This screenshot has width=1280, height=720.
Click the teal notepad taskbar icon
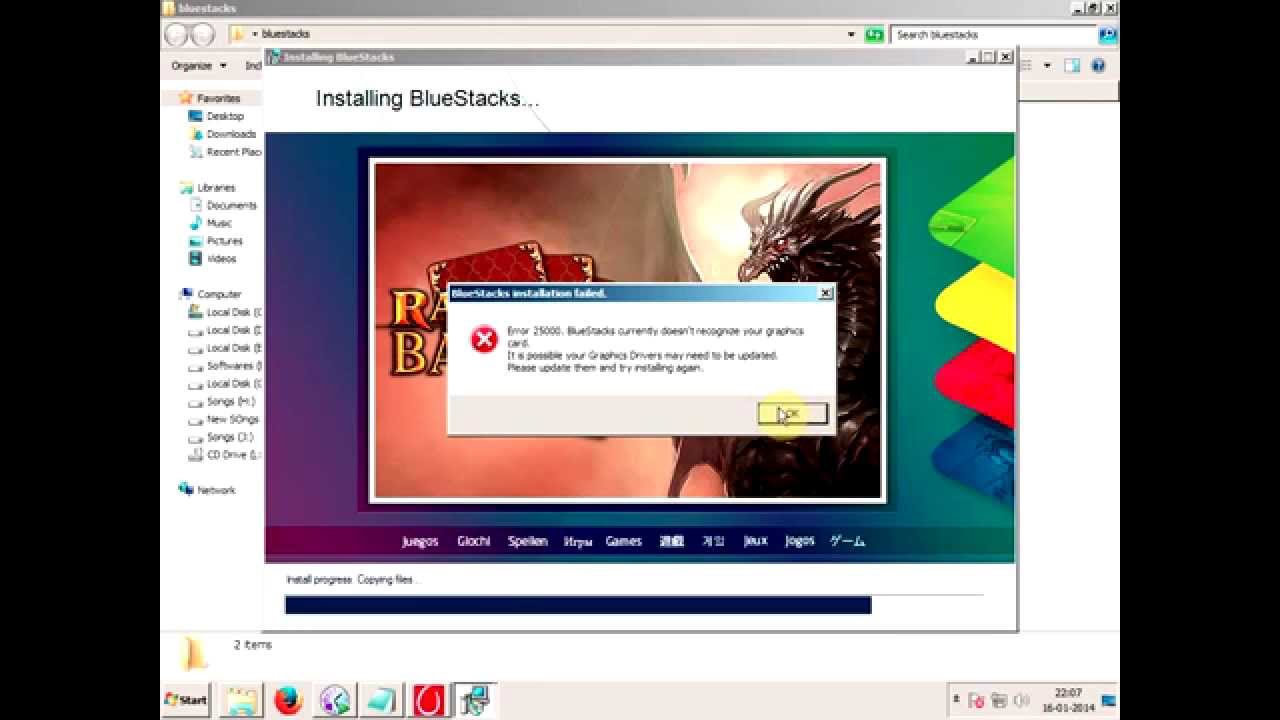coord(382,700)
